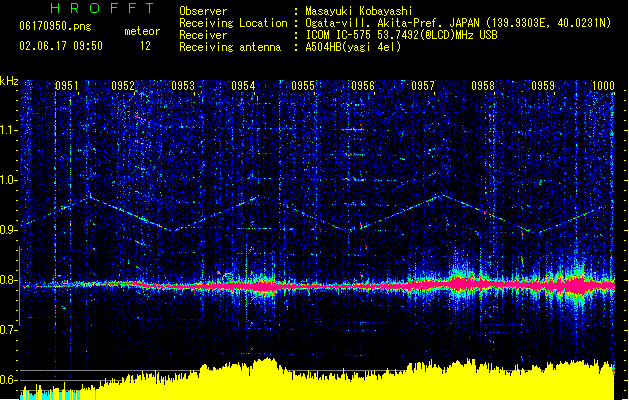The height and width of the screenshot is (400, 629).
Task: Click the 1000 time marker
Action: click(603, 87)
